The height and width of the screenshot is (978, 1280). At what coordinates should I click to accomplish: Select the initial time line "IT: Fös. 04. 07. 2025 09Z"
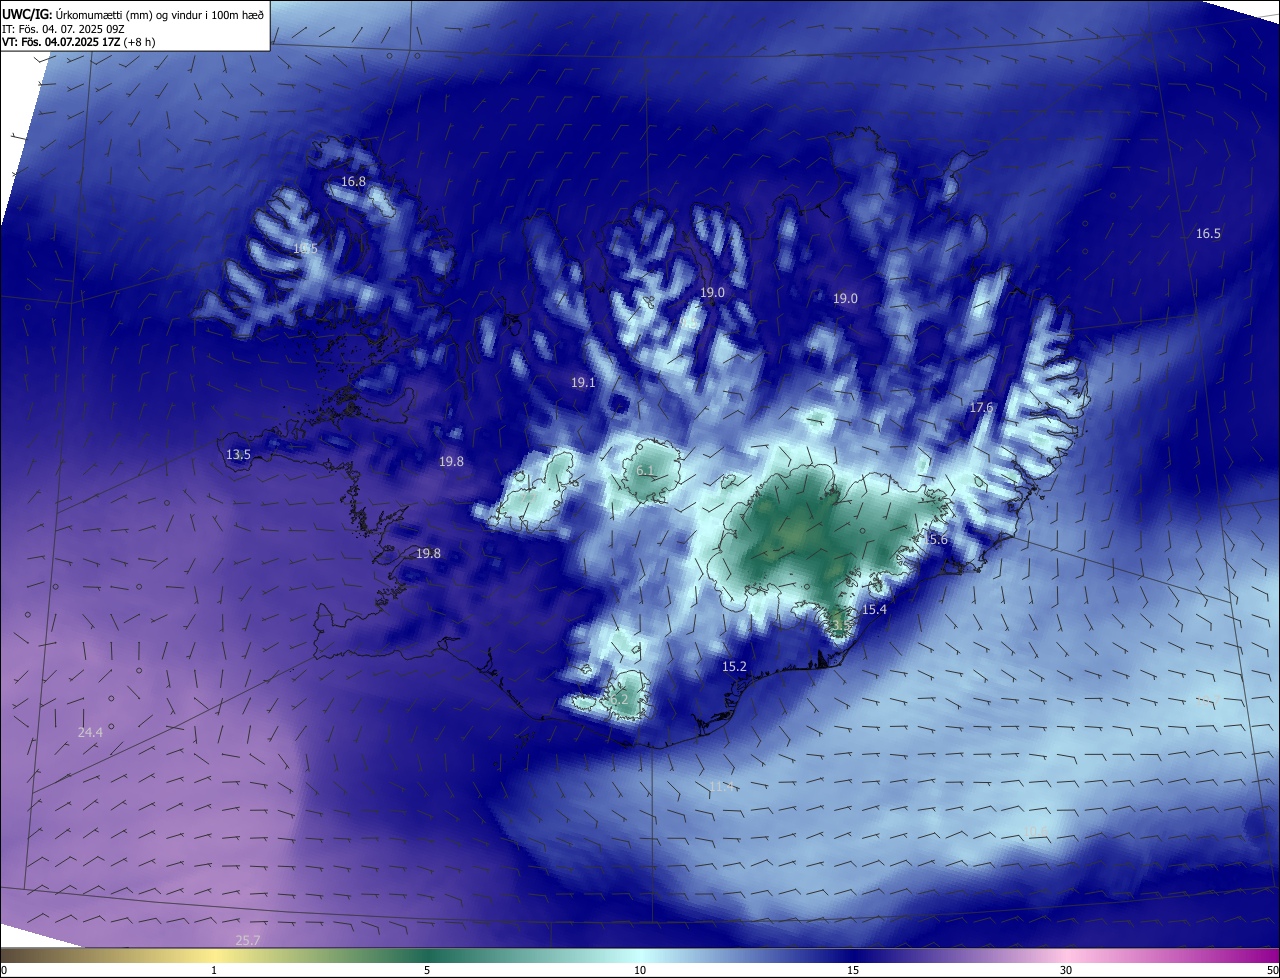tap(63, 28)
